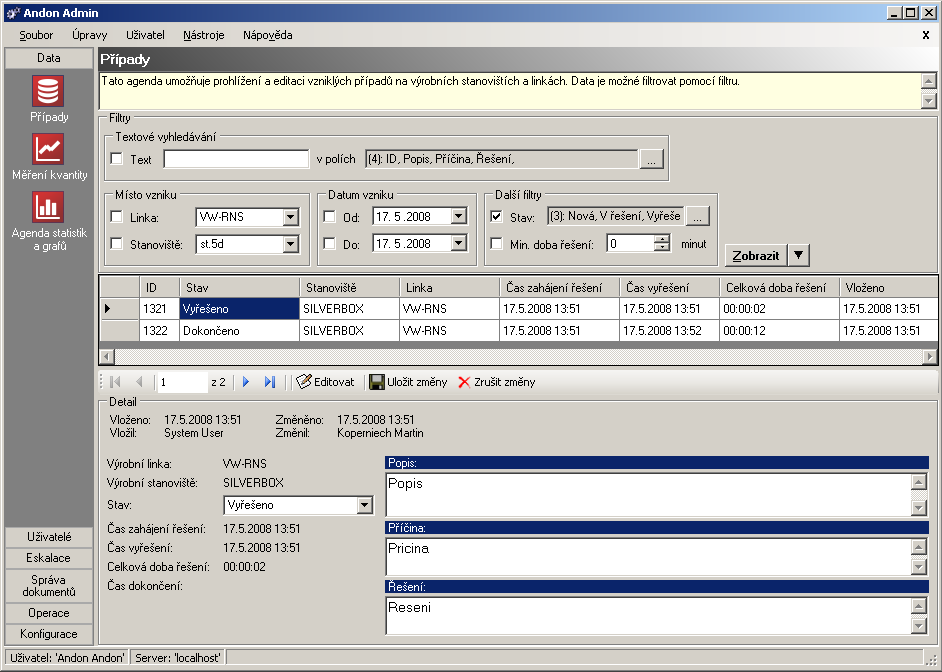Uncheck the Stav filter checkbox
This screenshot has height=672, width=942.
(497, 216)
